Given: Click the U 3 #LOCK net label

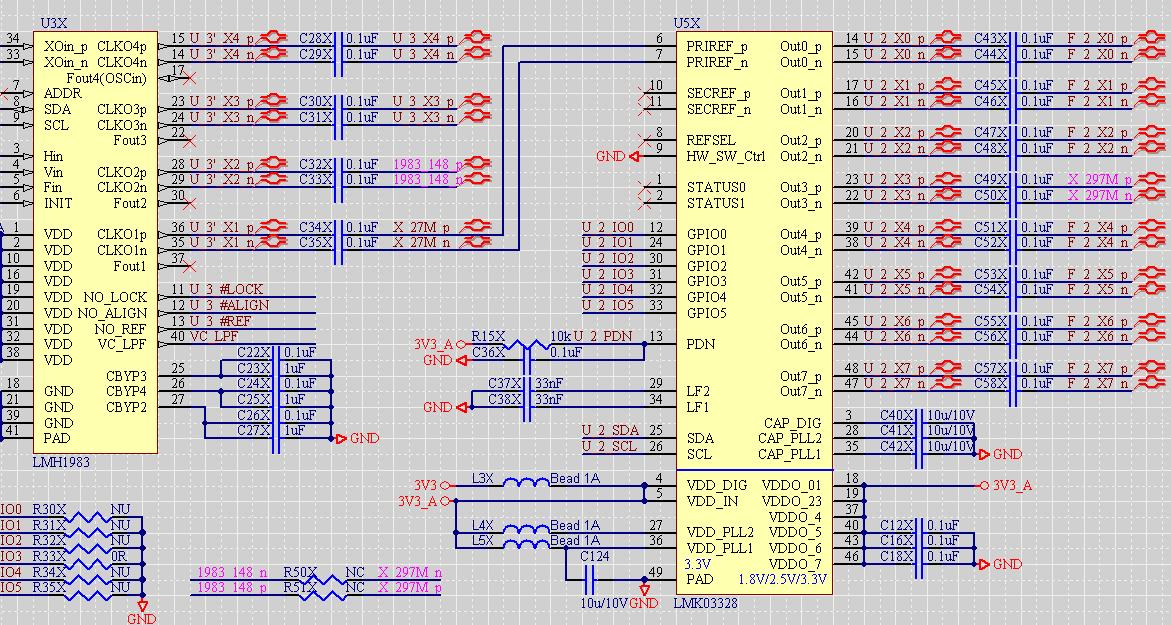Looking at the screenshot, I should click(226, 290).
